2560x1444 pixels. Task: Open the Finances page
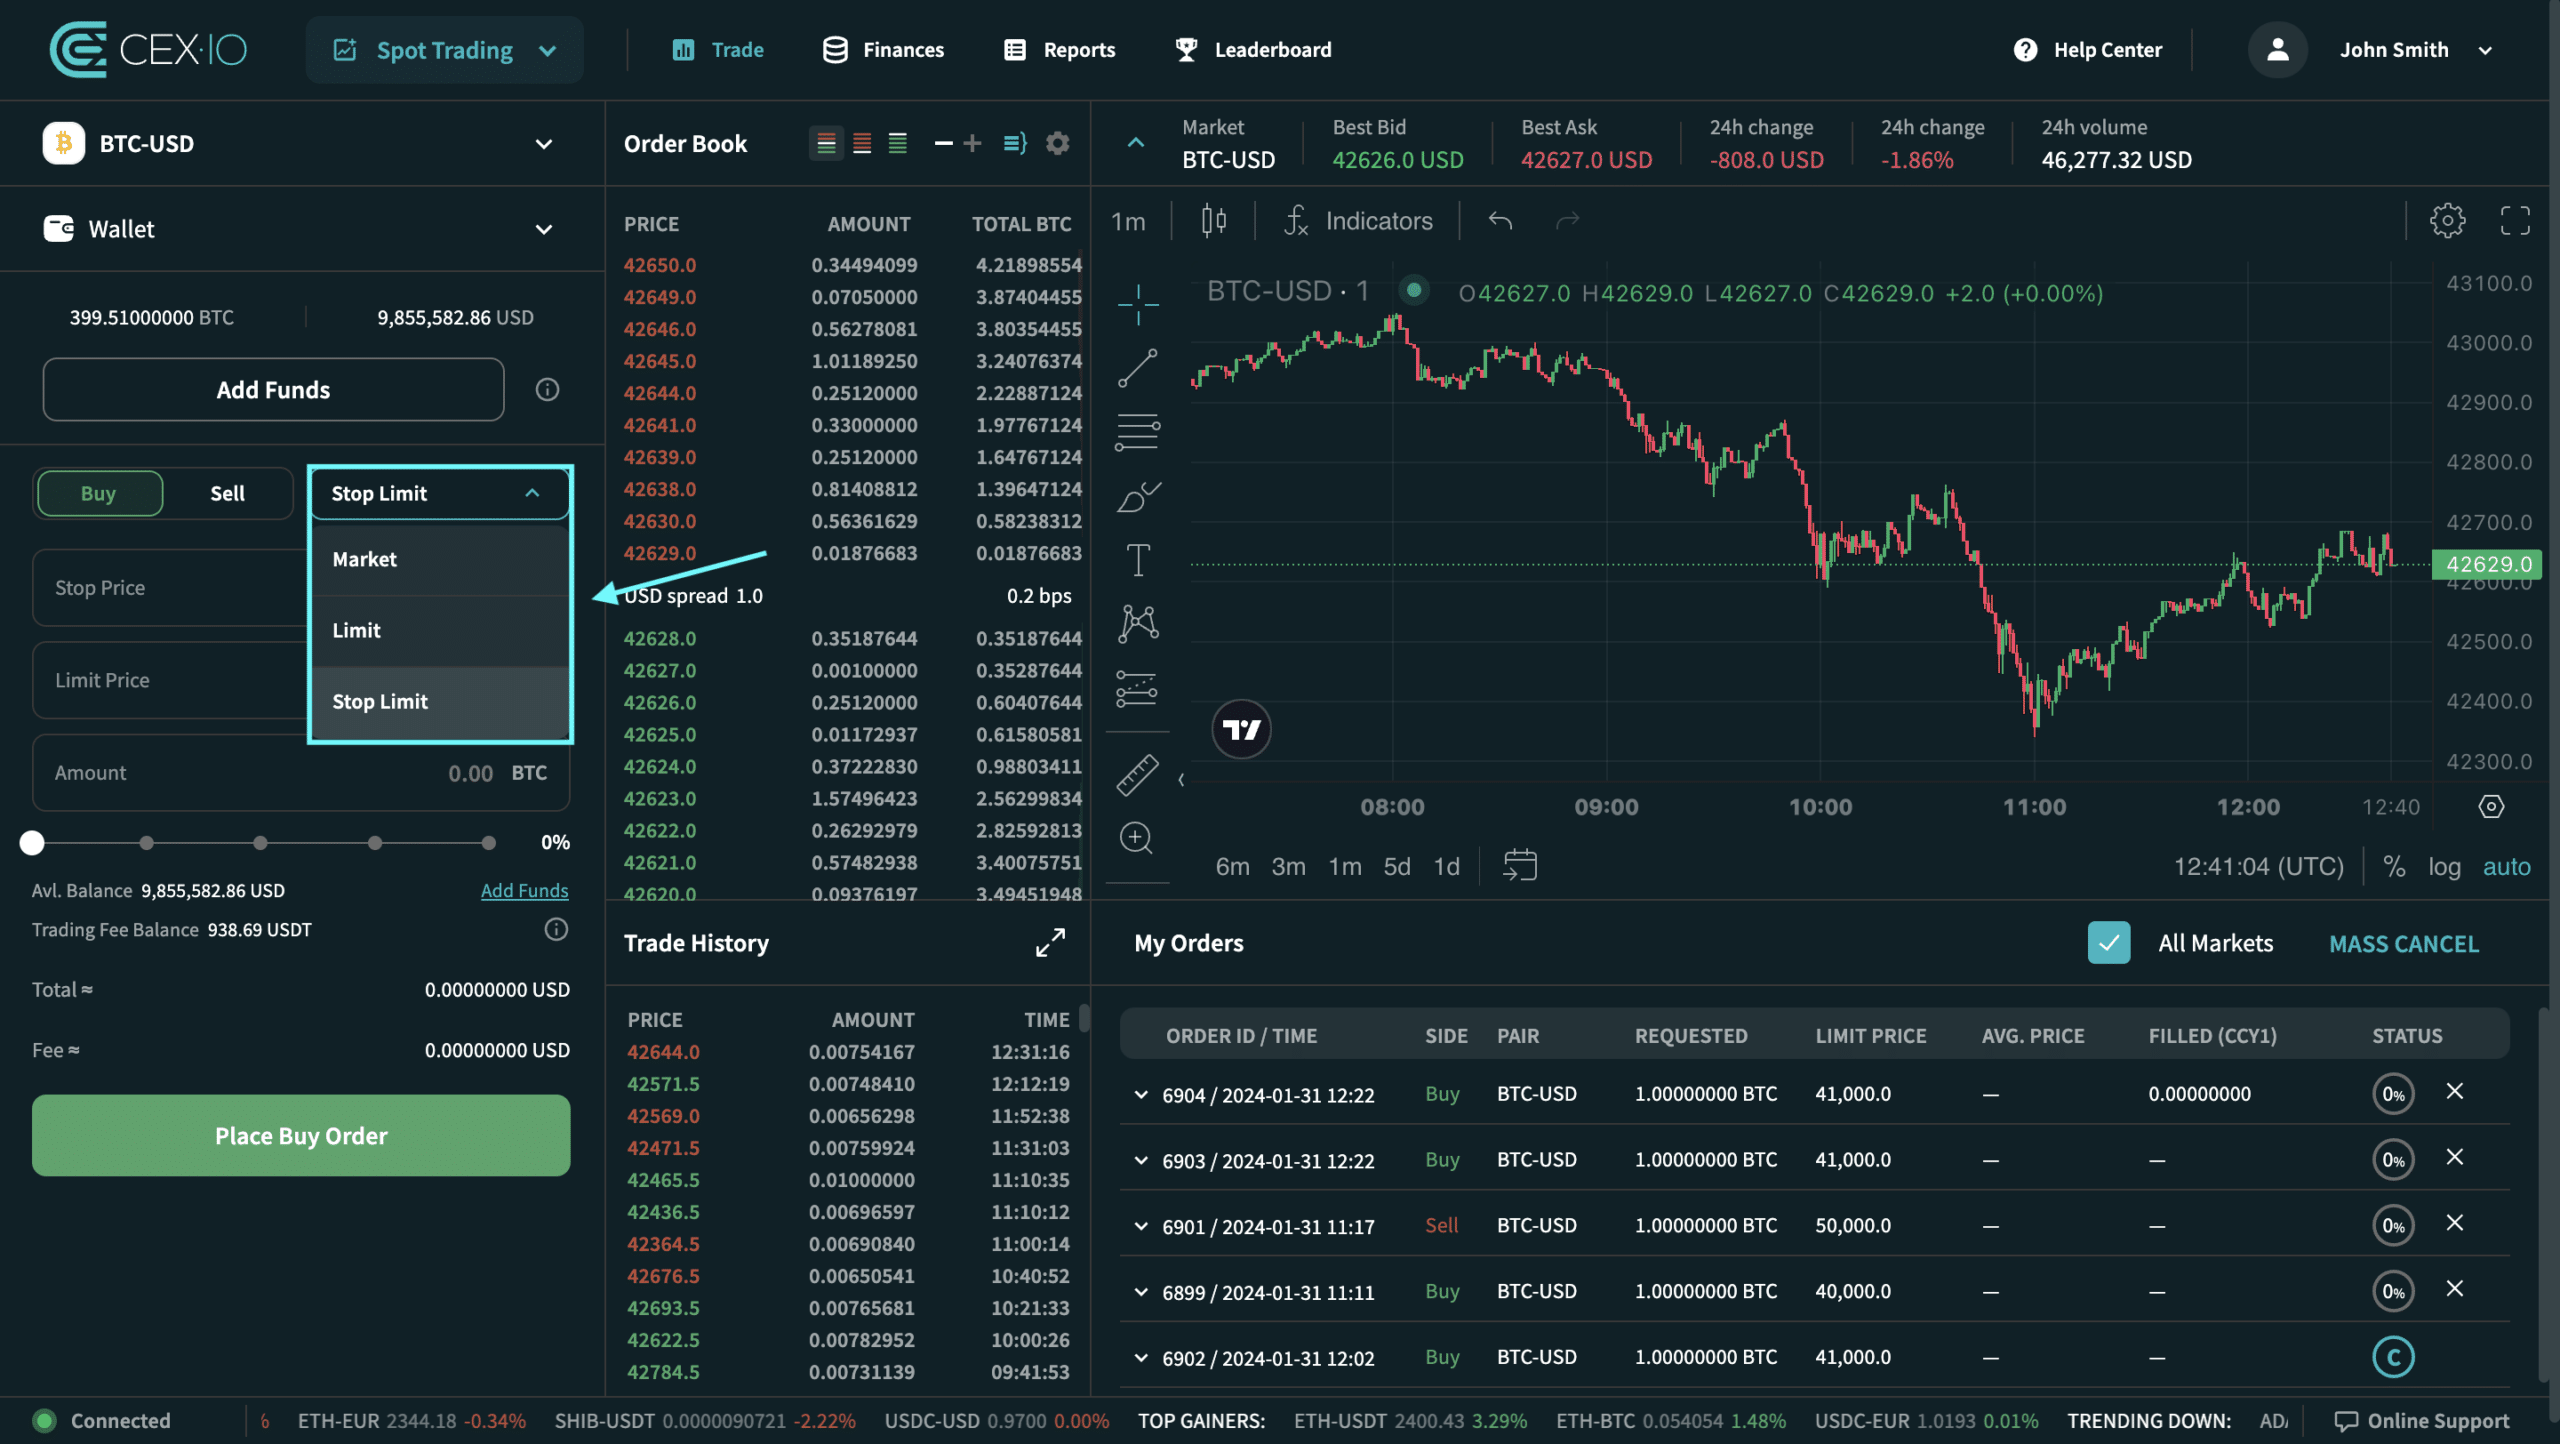pyautogui.click(x=882, y=50)
